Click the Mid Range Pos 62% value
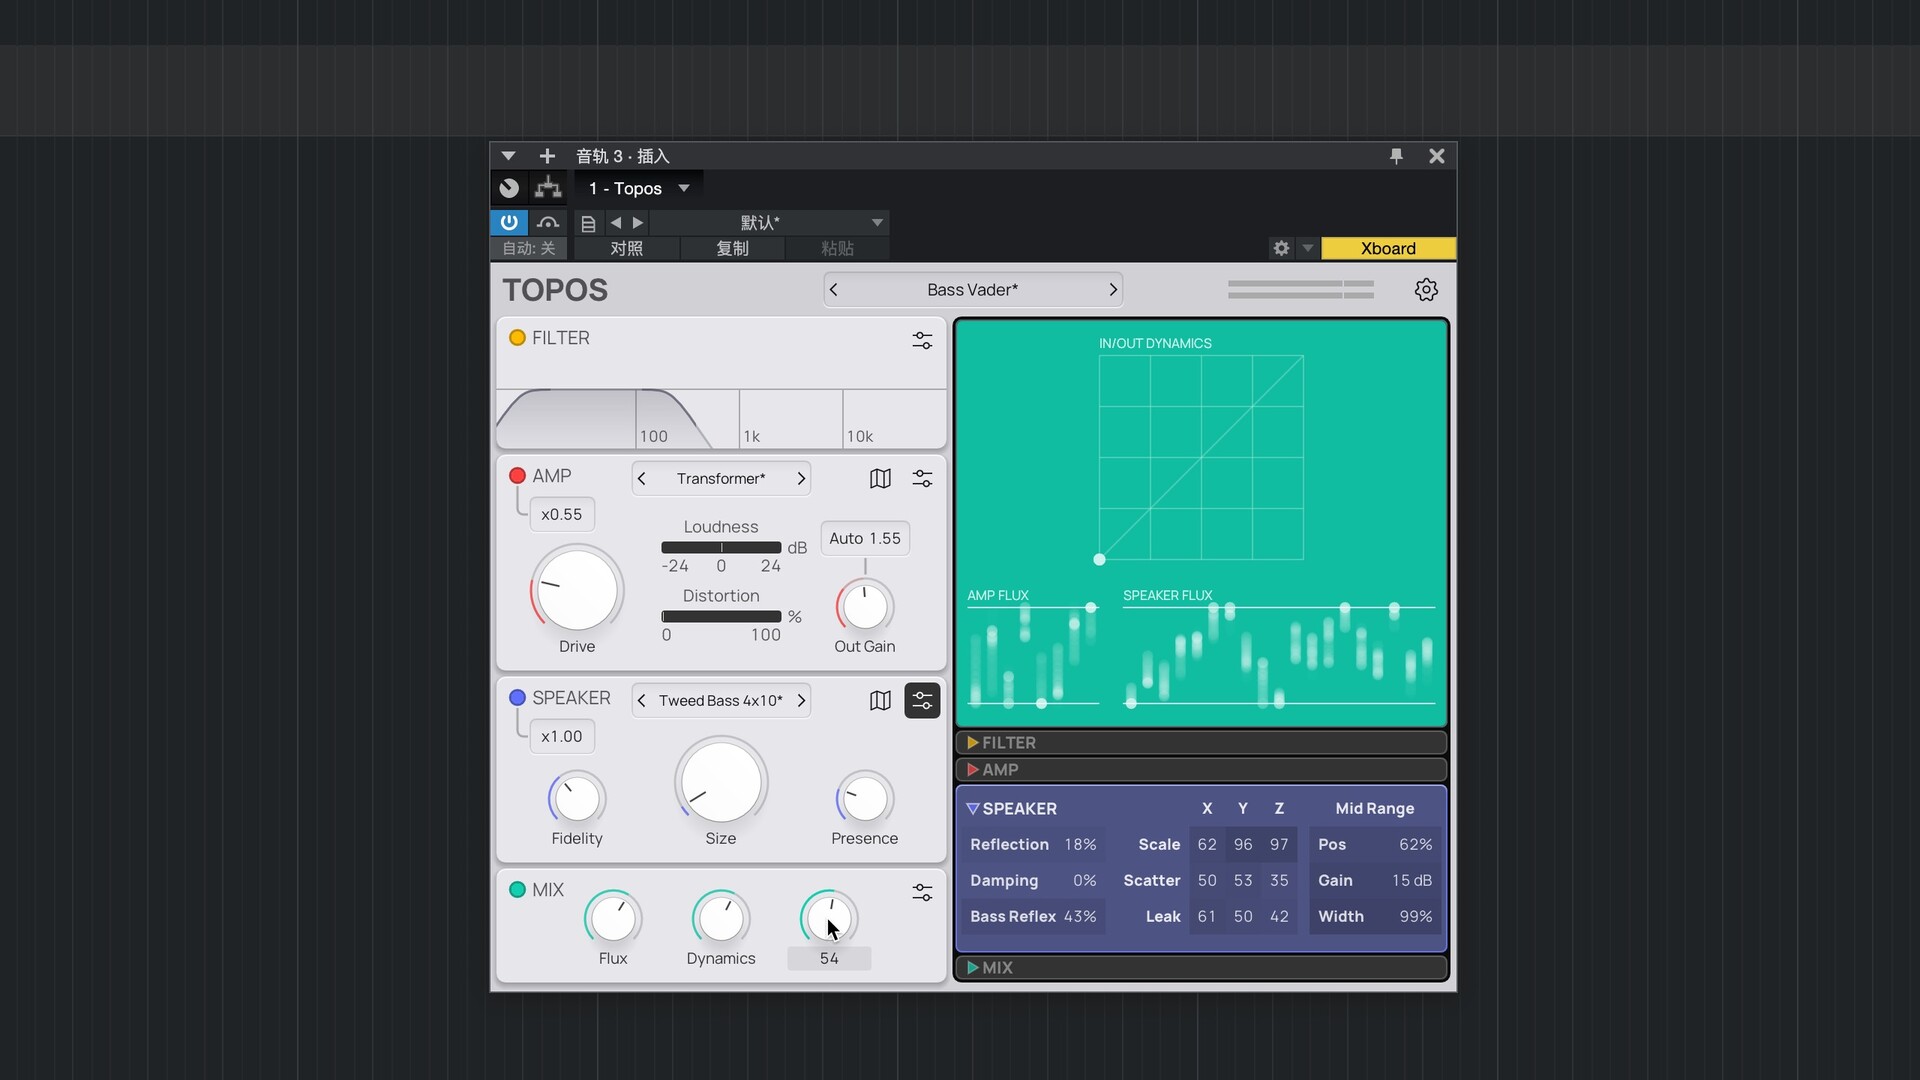The width and height of the screenshot is (1920, 1080). pyautogui.click(x=1416, y=845)
